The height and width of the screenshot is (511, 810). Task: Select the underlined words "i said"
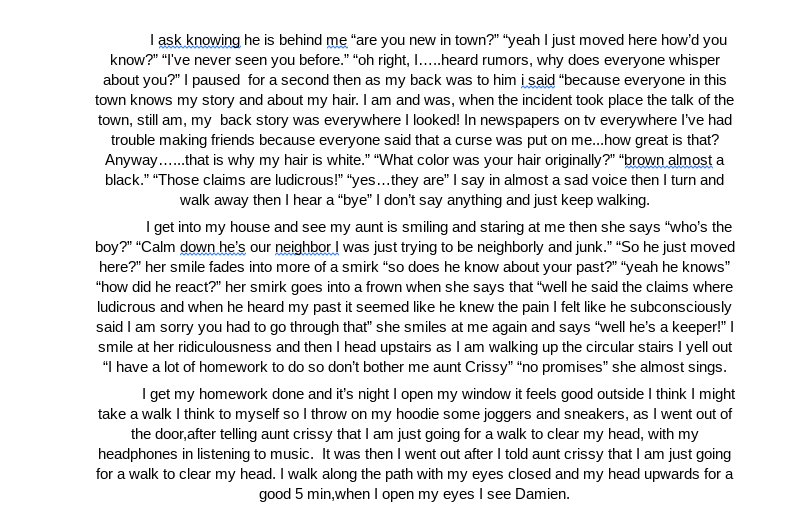click(538, 80)
